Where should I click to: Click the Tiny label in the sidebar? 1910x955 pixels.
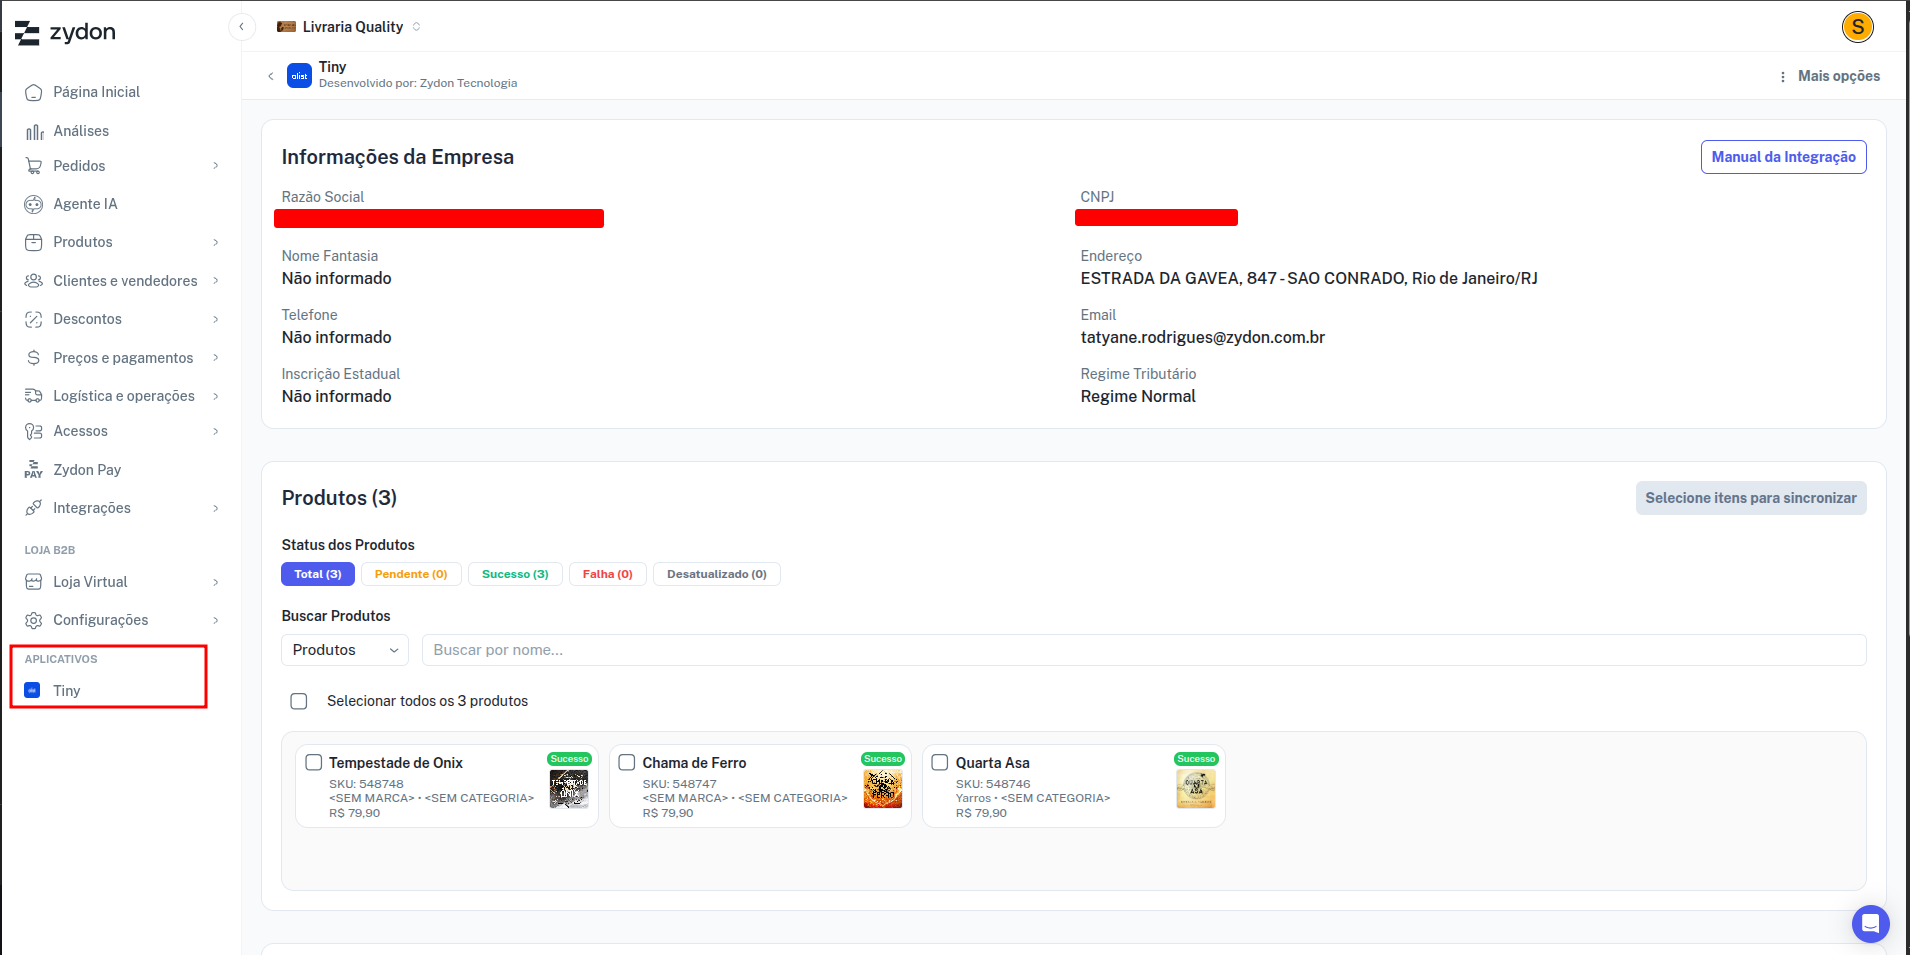point(67,691)
